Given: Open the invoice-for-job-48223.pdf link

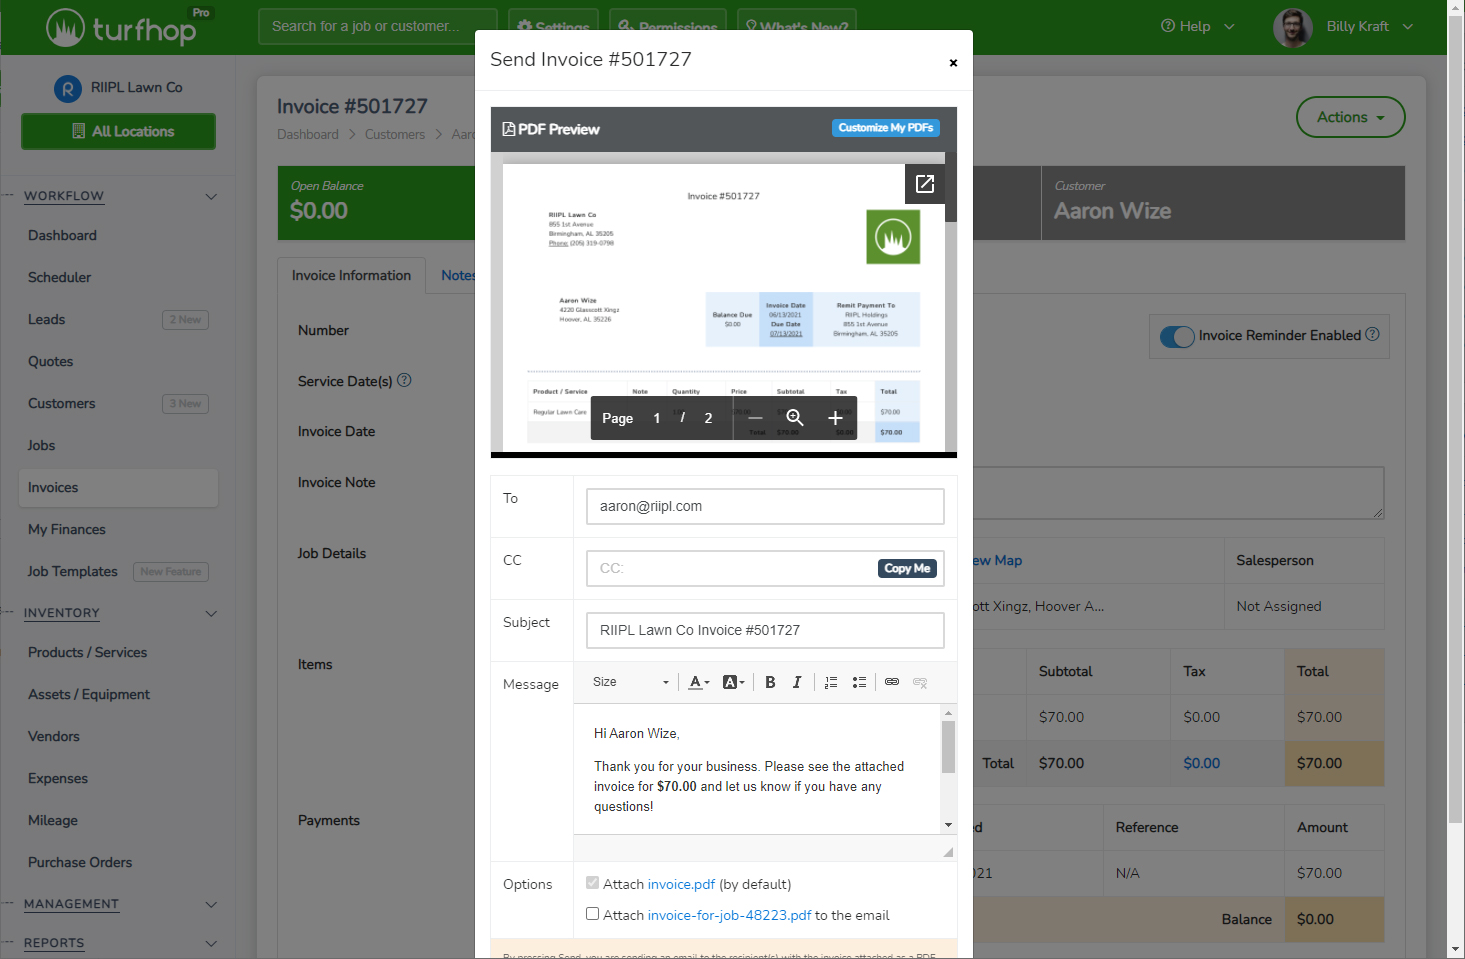Looking at the screenshot, I should coord(729,915).
